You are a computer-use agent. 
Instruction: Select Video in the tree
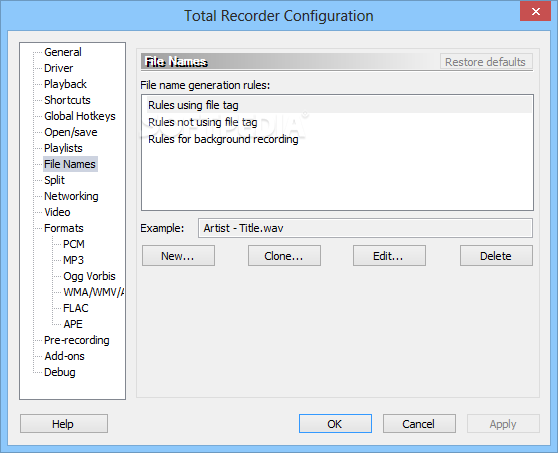pyautogui.click(x=57, y=212)
